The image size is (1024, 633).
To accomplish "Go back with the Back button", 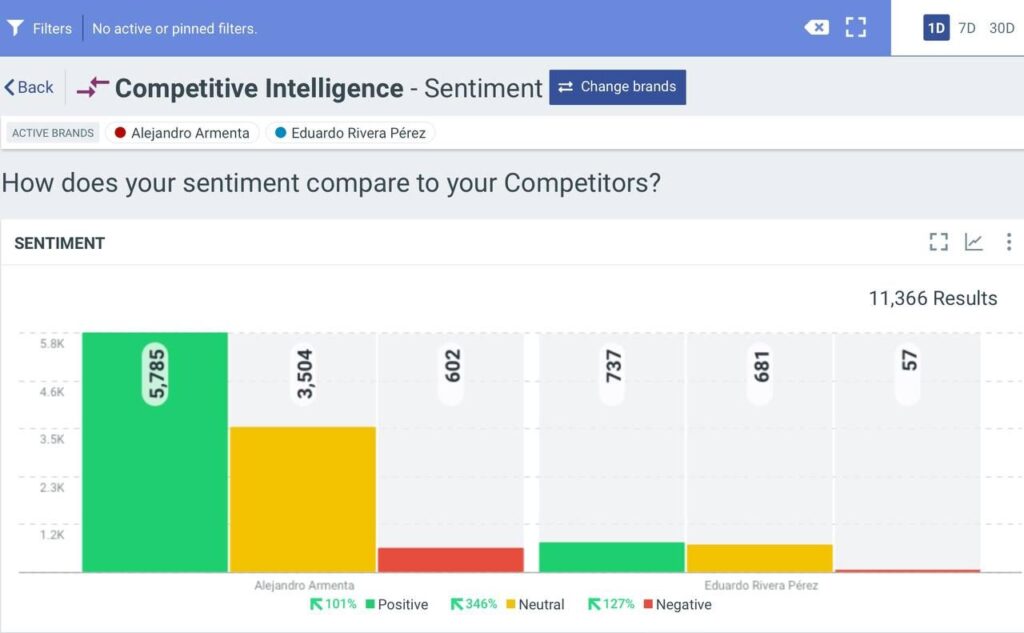I will click(29, 88).
